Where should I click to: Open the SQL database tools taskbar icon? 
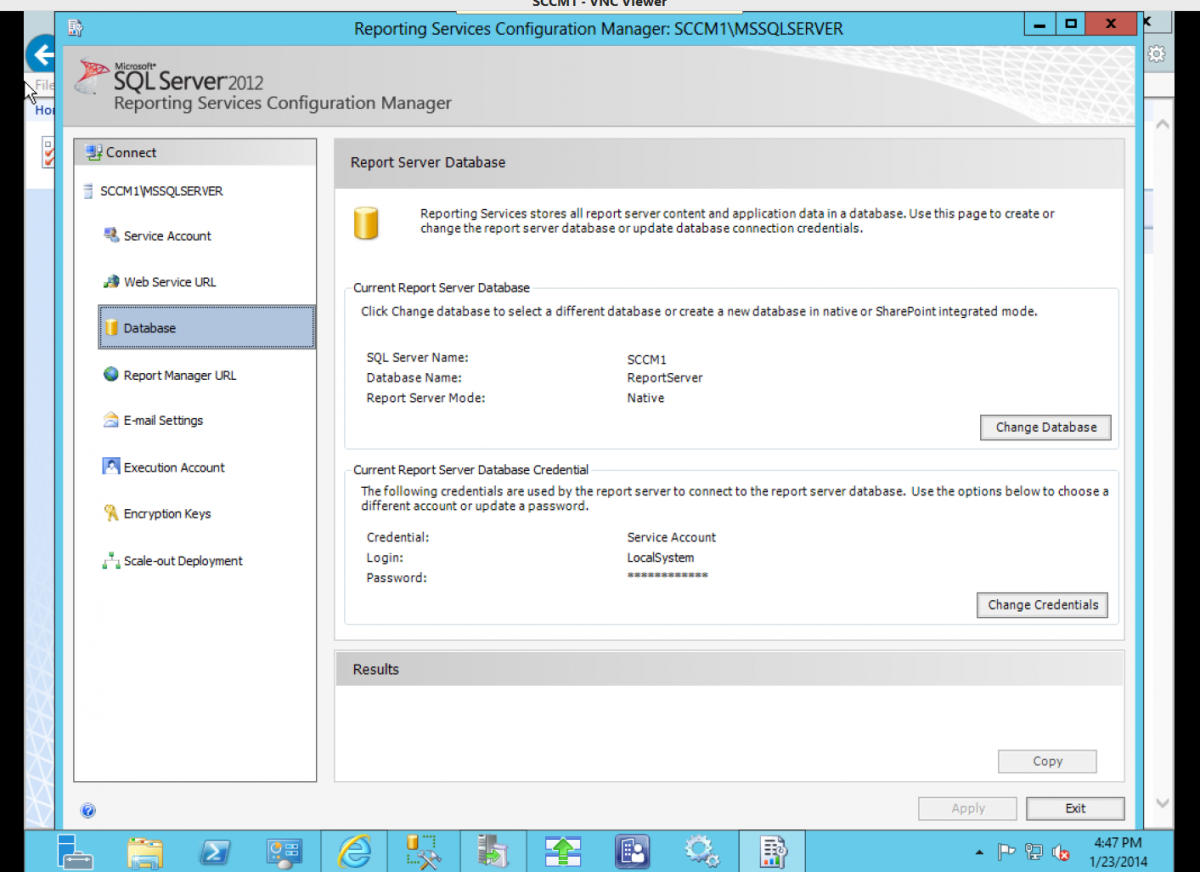click(424, 851)
